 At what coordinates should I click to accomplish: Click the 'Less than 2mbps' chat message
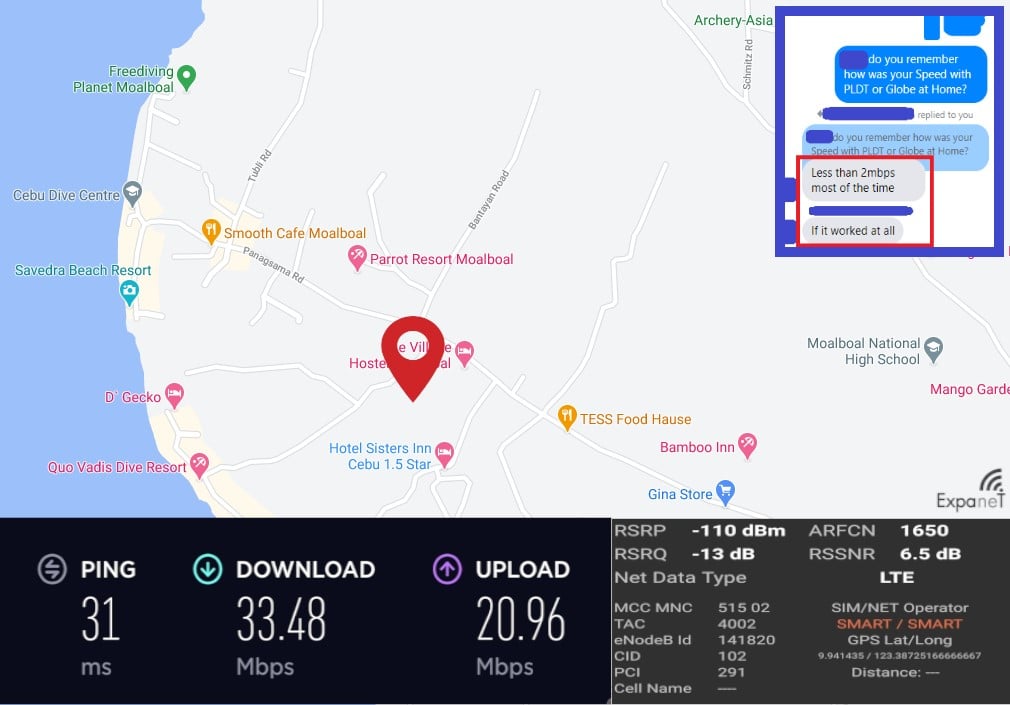863,180
